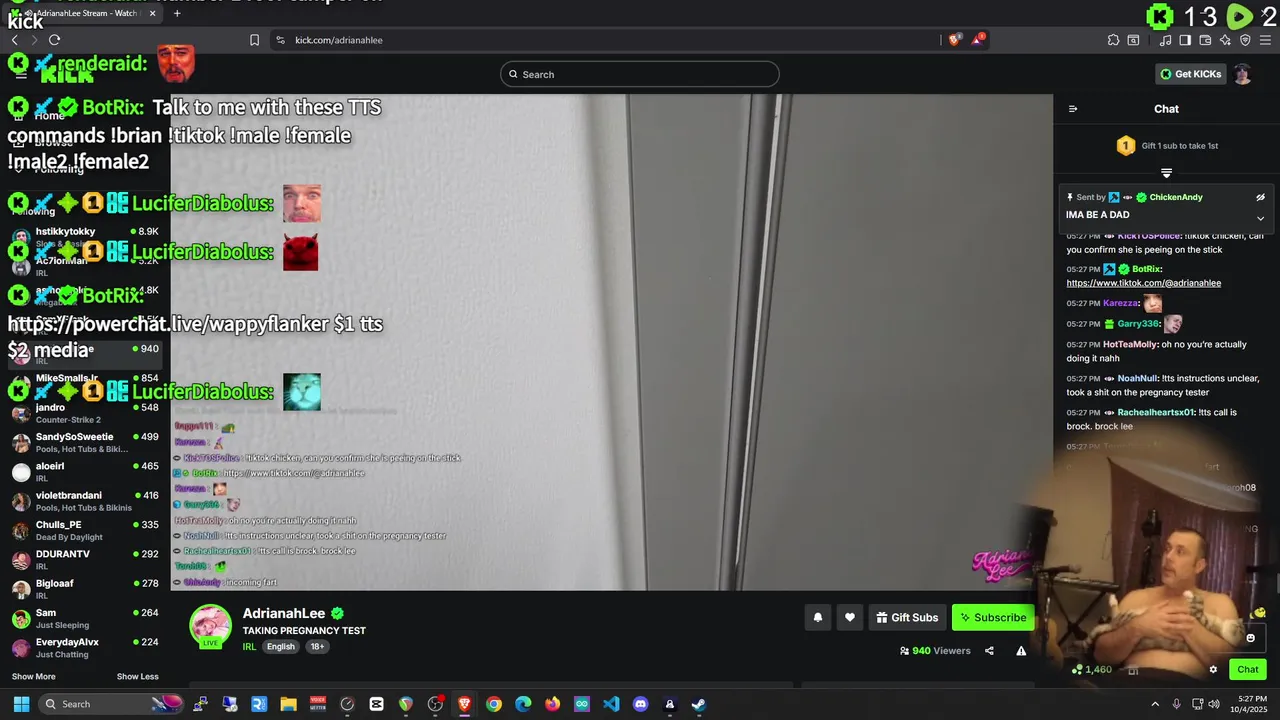Open the user profile avatar menu

[1242, 74]
